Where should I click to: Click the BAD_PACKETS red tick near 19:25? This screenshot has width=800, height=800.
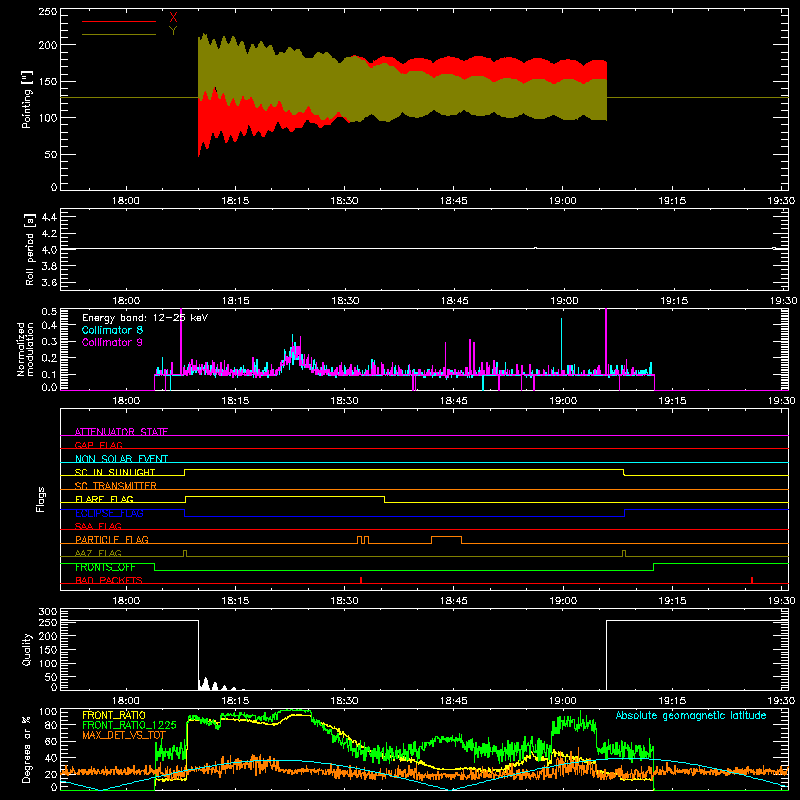[x=752, y=580]
